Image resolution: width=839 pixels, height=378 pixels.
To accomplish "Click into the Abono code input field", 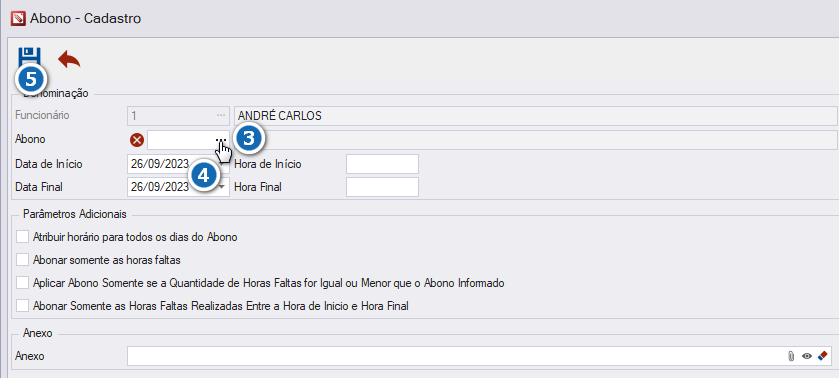I will tap(181, 140).
